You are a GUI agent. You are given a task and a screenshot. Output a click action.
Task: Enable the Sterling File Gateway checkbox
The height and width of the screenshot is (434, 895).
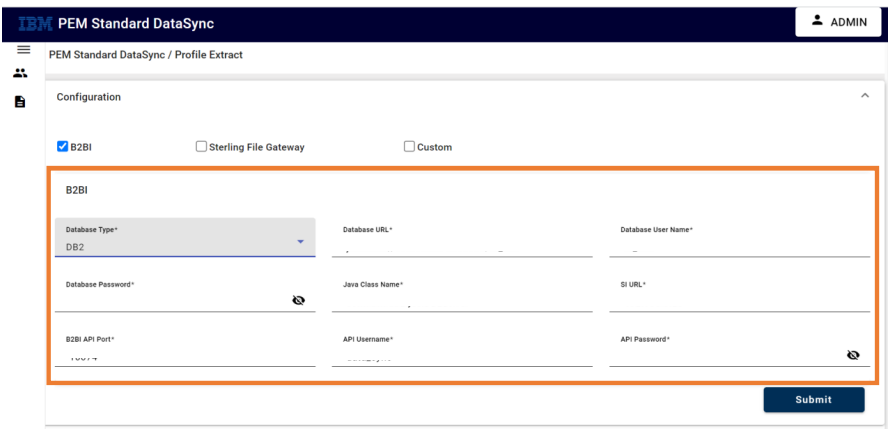point(201,146)
